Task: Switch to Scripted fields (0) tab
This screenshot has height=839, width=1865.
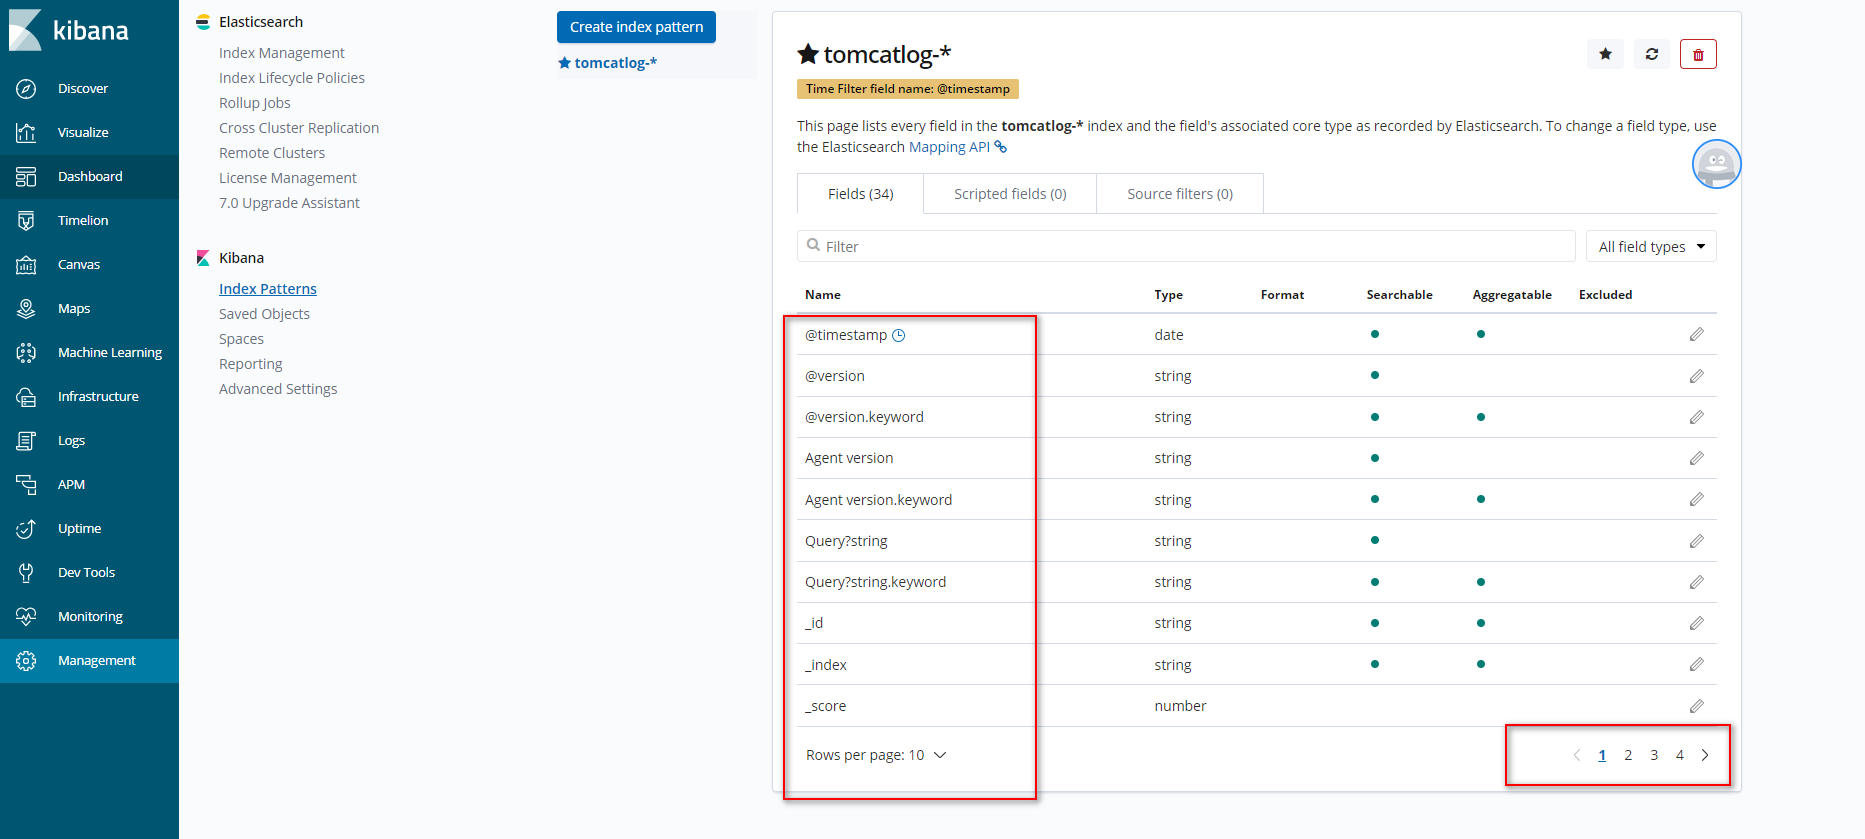Action: point(1010,194)
